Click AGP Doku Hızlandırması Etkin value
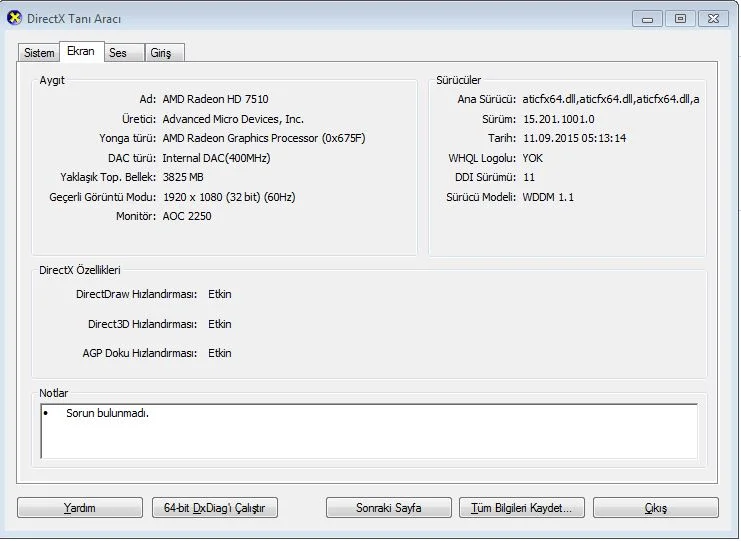The image size is (741, 541). click(x=220, y=353)
